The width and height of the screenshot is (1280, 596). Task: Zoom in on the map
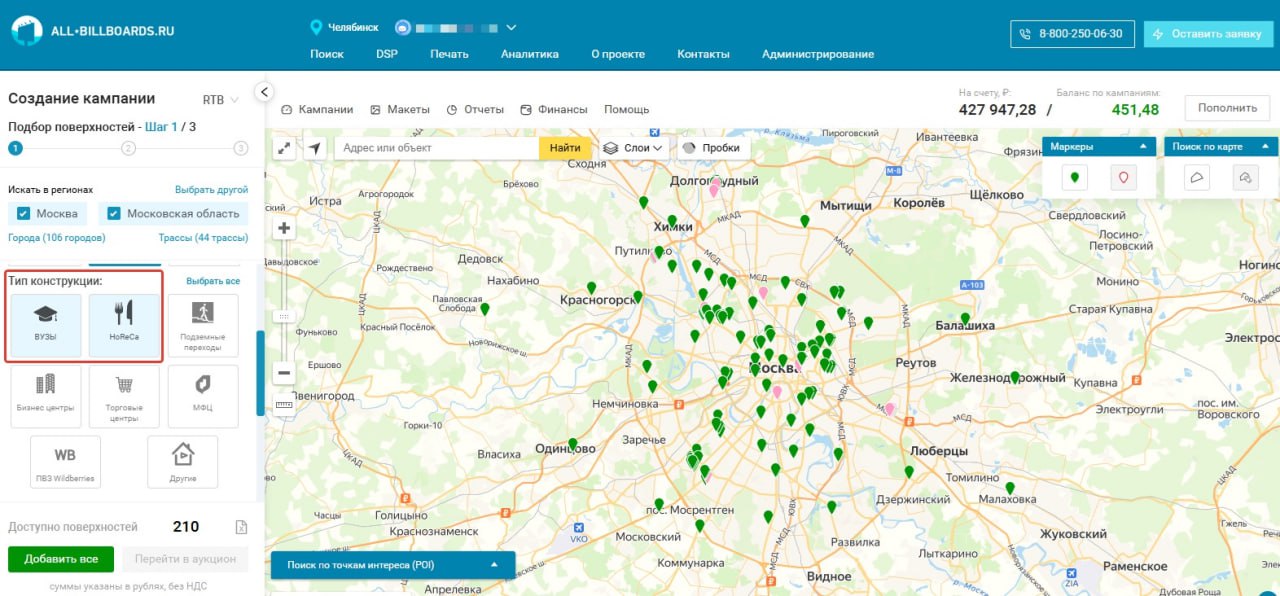pyautogui.click(x=284, y=228)
